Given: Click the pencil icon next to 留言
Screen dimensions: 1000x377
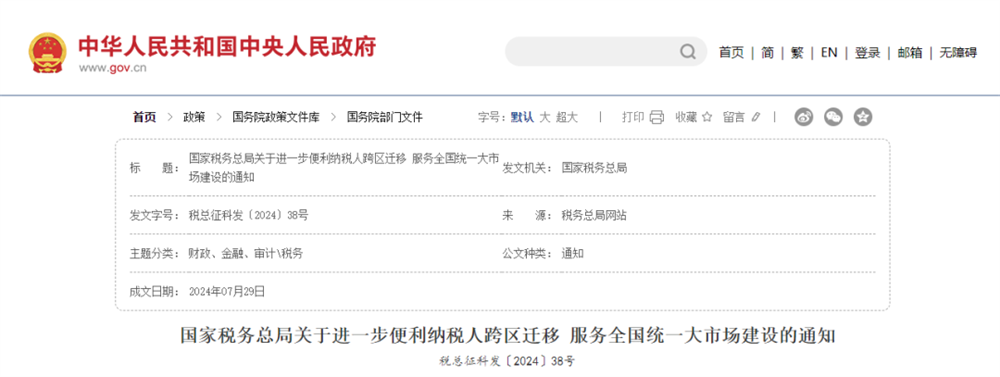Looking at the screenshot, I should coord(756,117).
